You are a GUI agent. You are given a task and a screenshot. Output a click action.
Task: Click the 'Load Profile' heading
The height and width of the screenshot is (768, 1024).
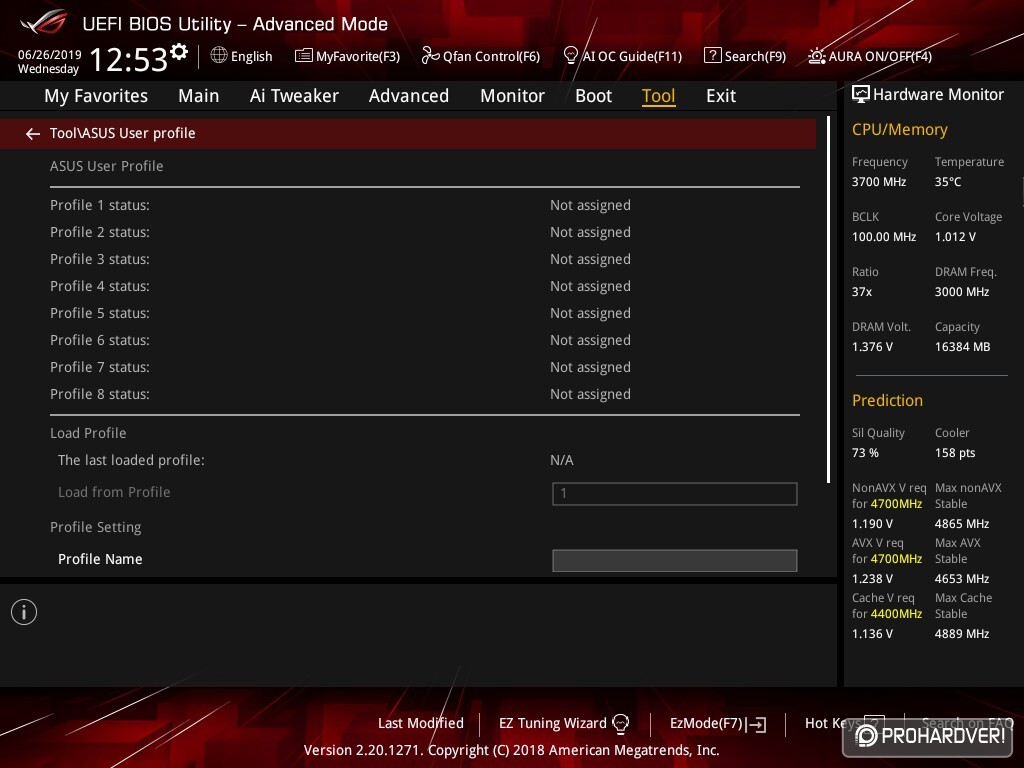tap(88, 433)
